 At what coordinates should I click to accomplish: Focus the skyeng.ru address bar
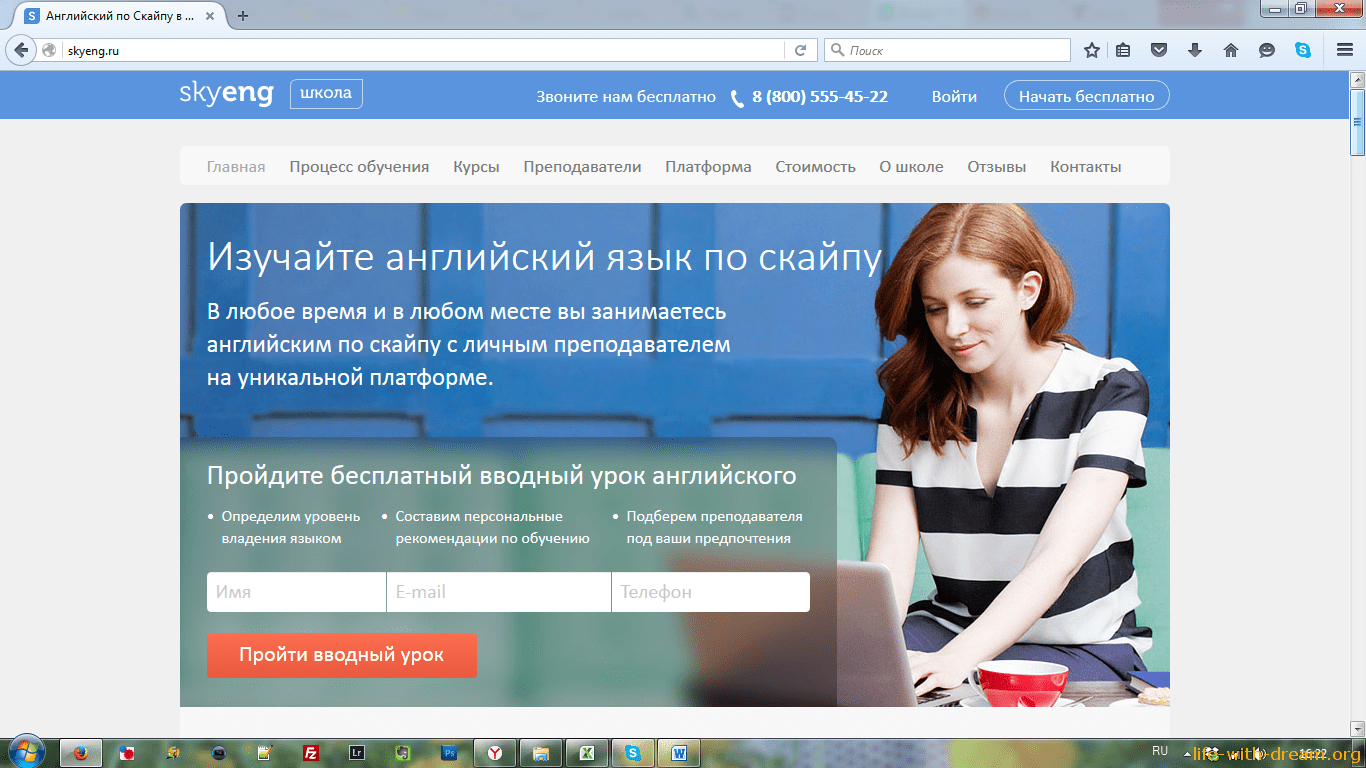[424, 50]
